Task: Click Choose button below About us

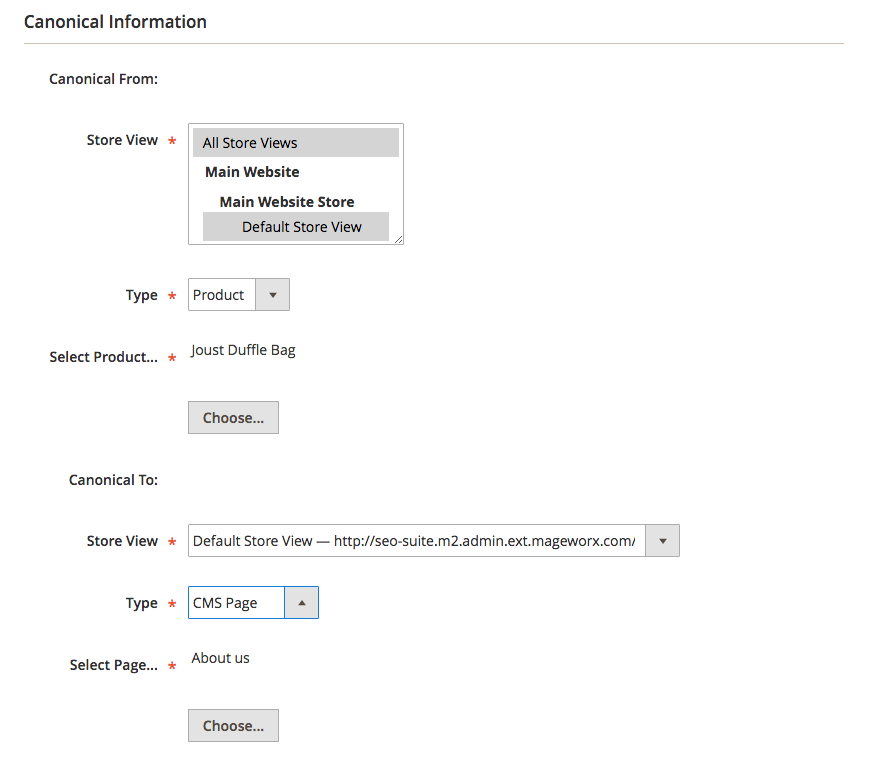Action: (233, 726)
